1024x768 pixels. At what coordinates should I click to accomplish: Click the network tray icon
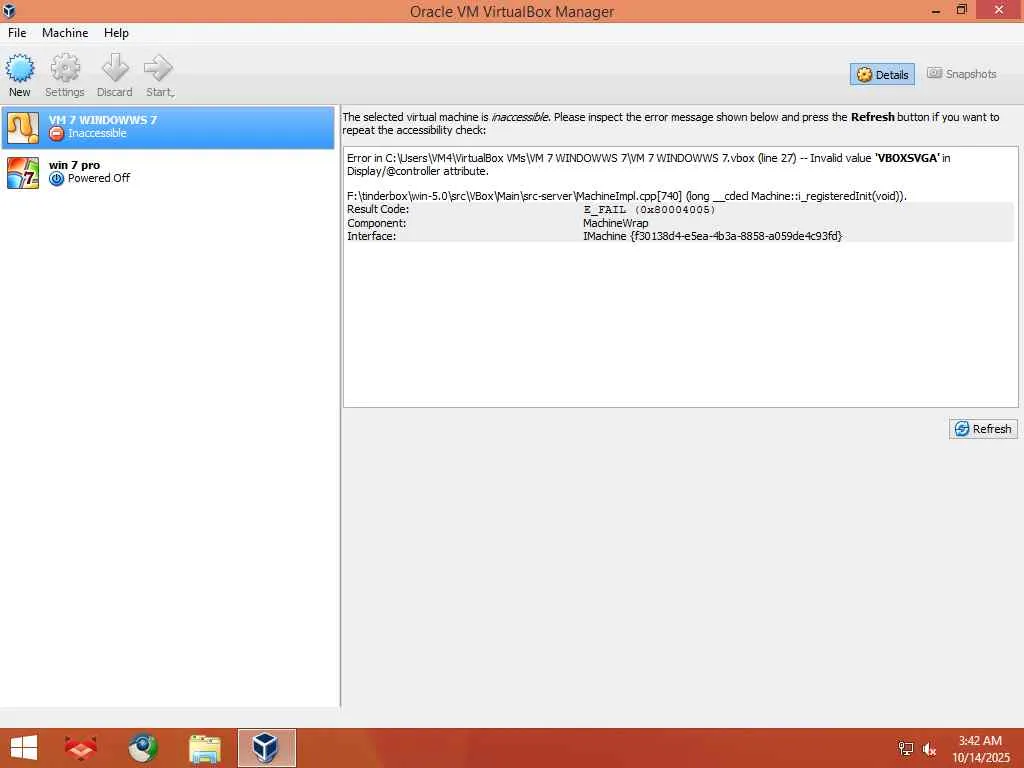(x=906, y=748)
